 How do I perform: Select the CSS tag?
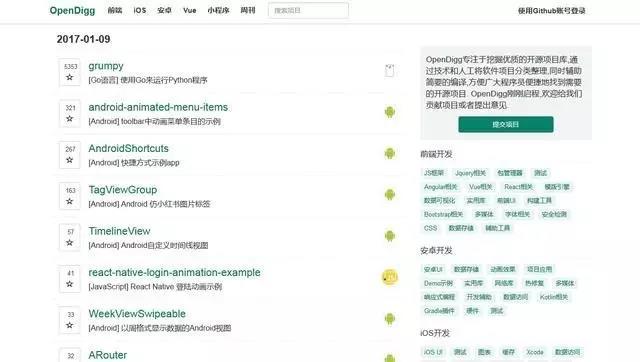pyautogui.click(x=430, y=228)
